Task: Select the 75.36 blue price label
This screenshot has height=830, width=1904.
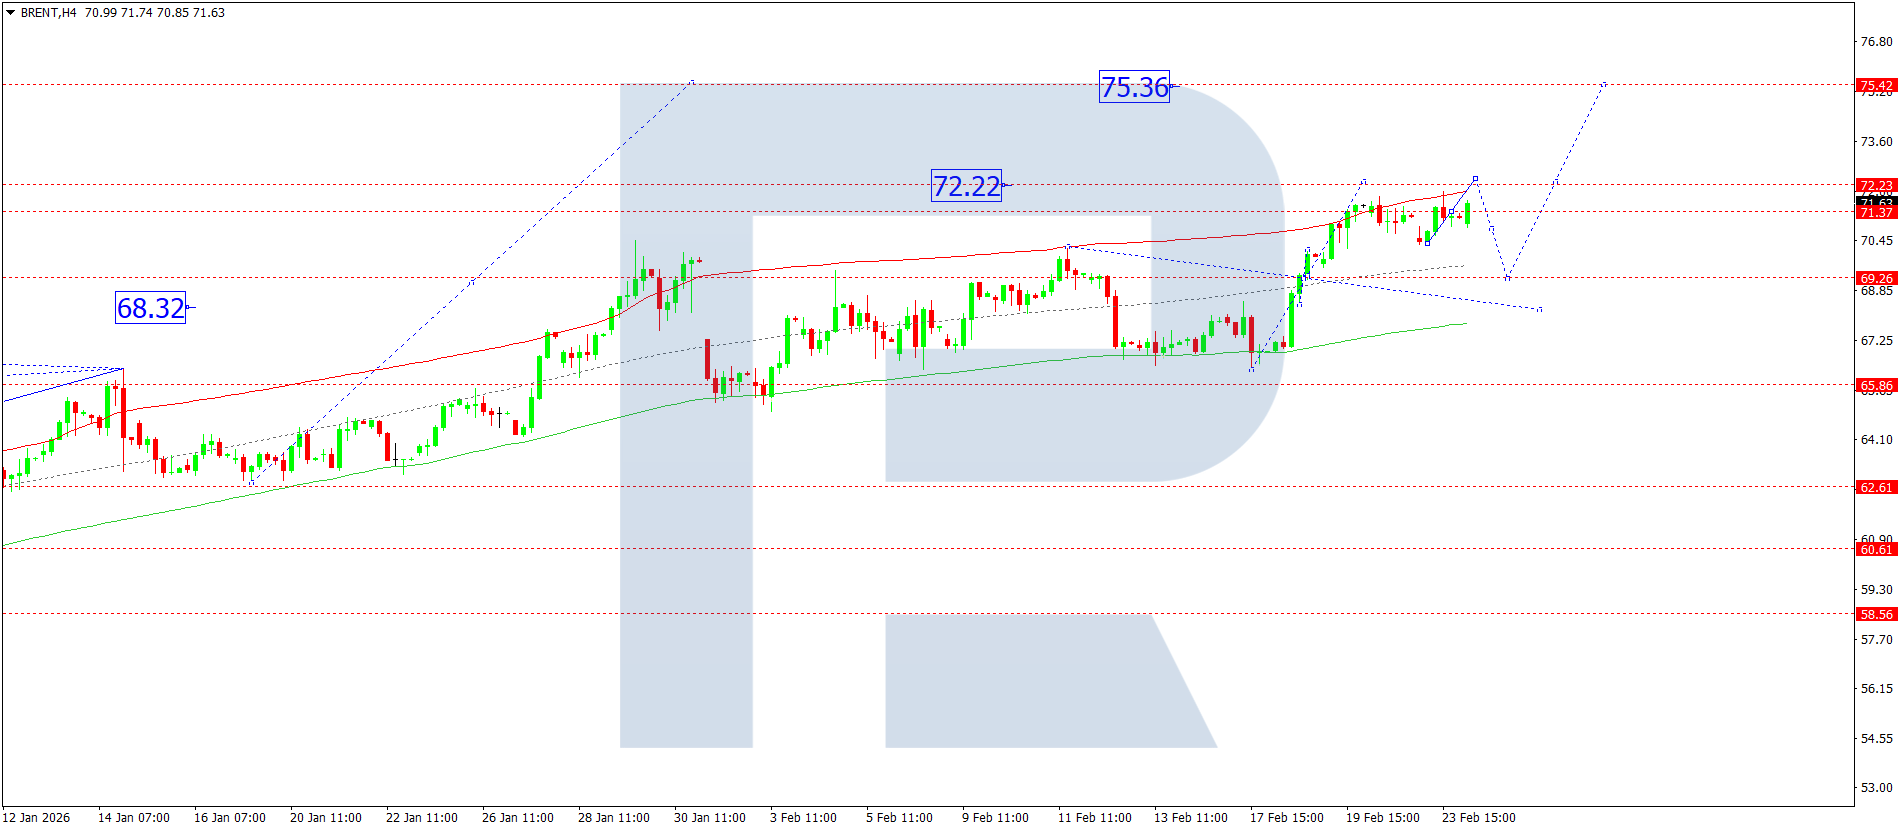Action: pos(1134,87)
